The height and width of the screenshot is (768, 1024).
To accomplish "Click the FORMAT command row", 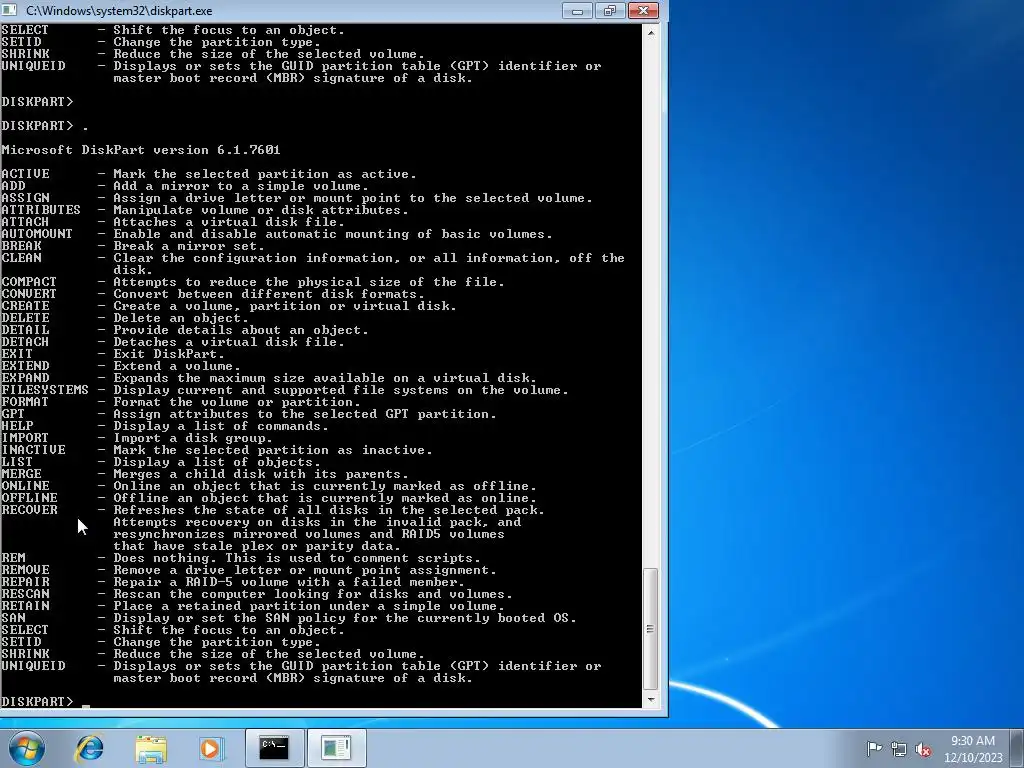I will pos(181,402).
